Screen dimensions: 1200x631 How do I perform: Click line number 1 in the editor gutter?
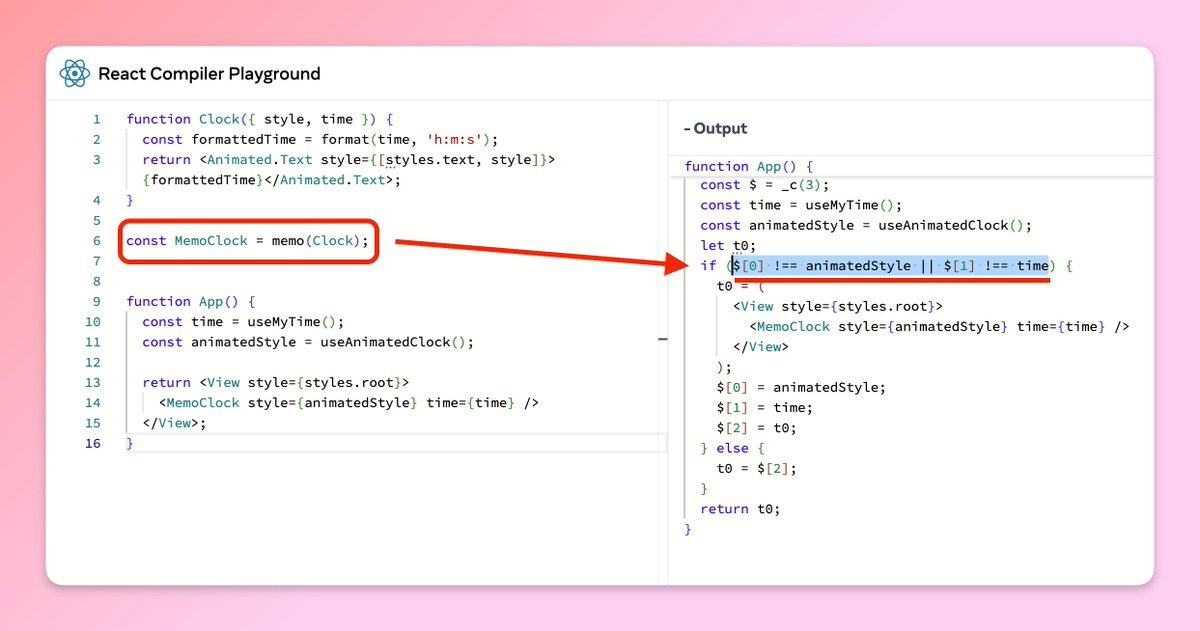pos(97,119)
